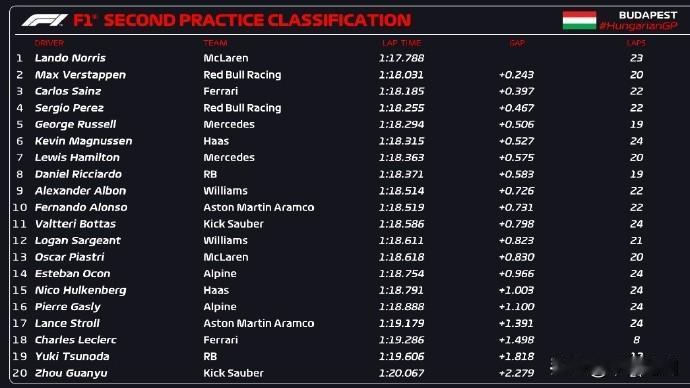Select Zhou Guanyu's lap time 1:20.067
The image size is (690, 388).
pyautogui.click(x=401, y=373)
